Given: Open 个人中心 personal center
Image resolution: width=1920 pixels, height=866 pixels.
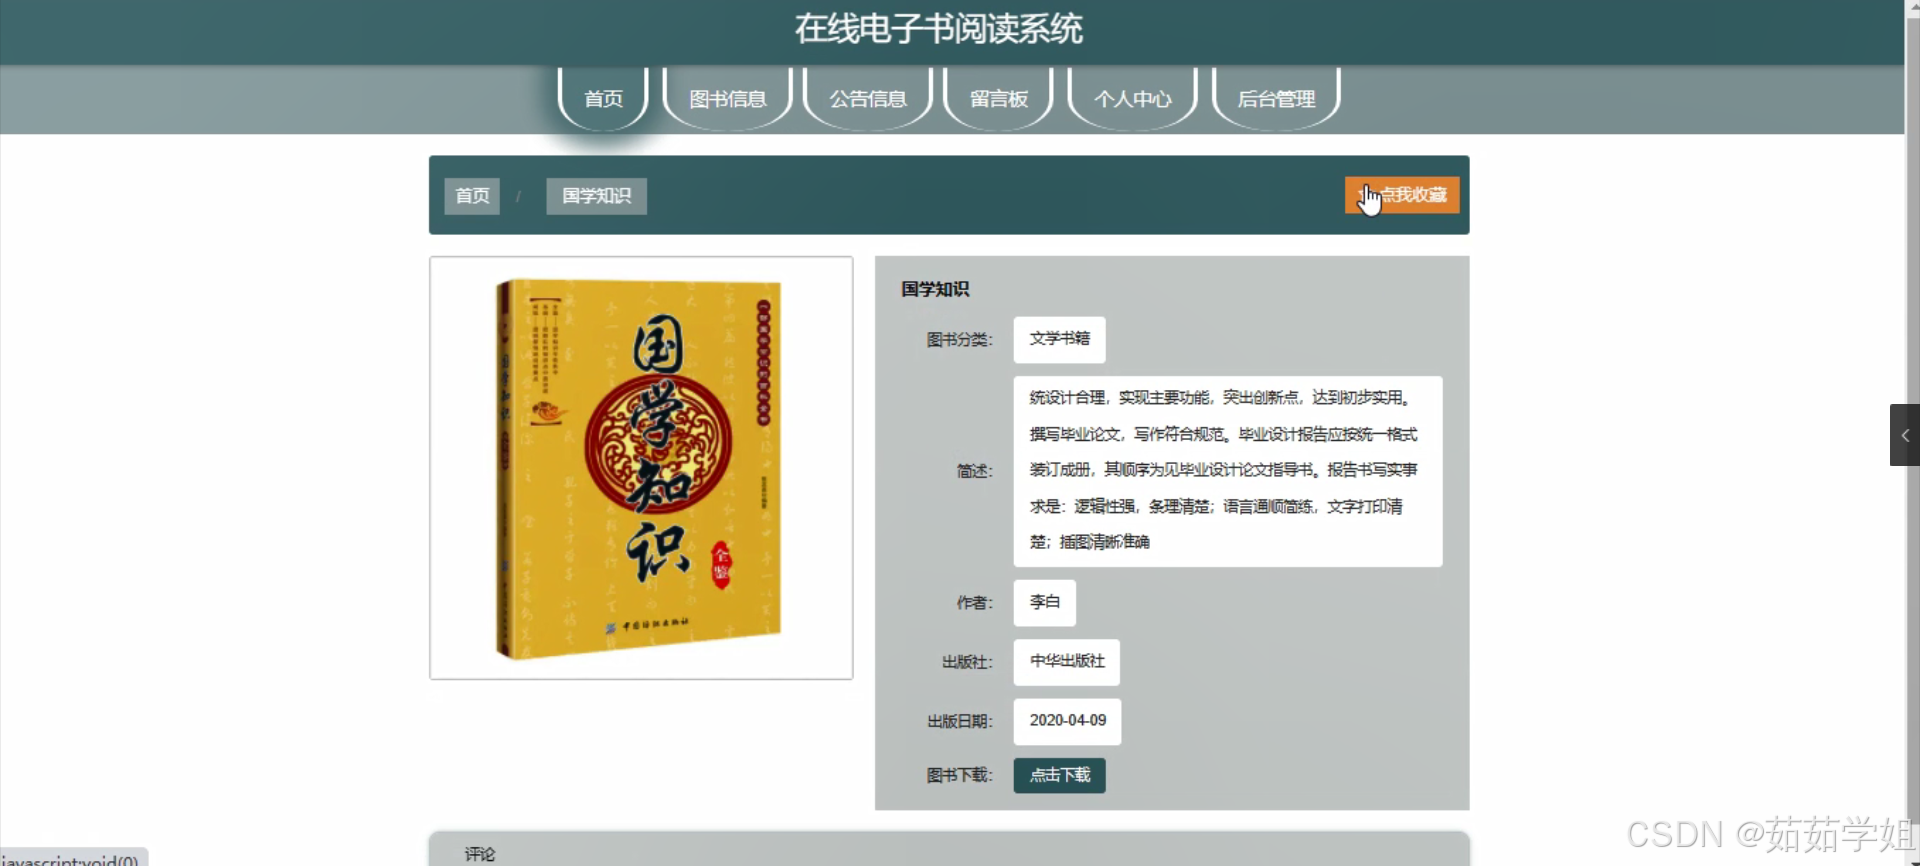Looking at the screenshot, I should pos(1132,98).
